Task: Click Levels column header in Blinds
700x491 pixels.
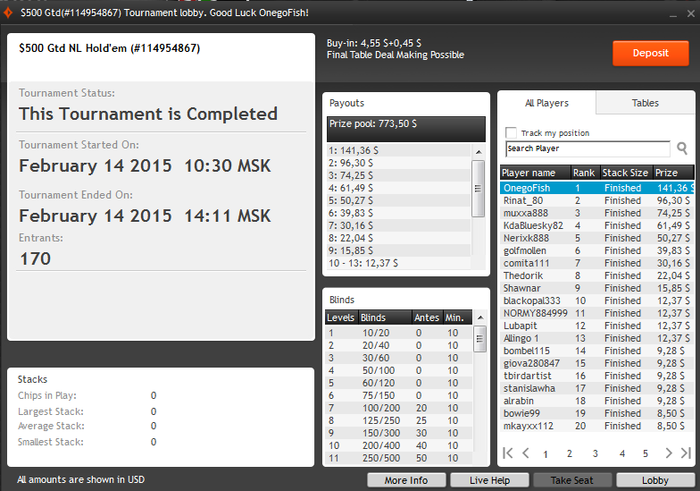Action: pos(341,317)
